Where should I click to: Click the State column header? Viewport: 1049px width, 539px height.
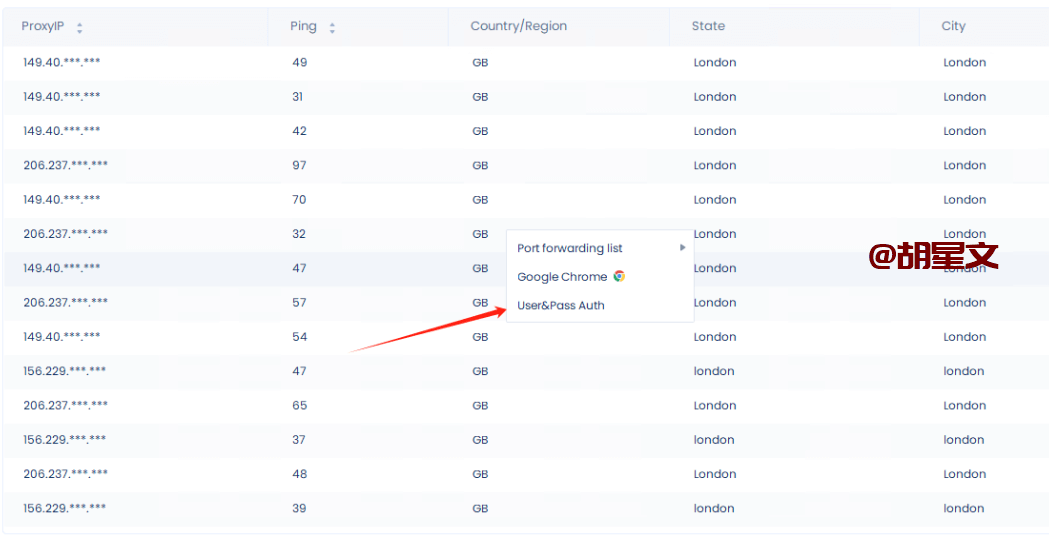708,26
